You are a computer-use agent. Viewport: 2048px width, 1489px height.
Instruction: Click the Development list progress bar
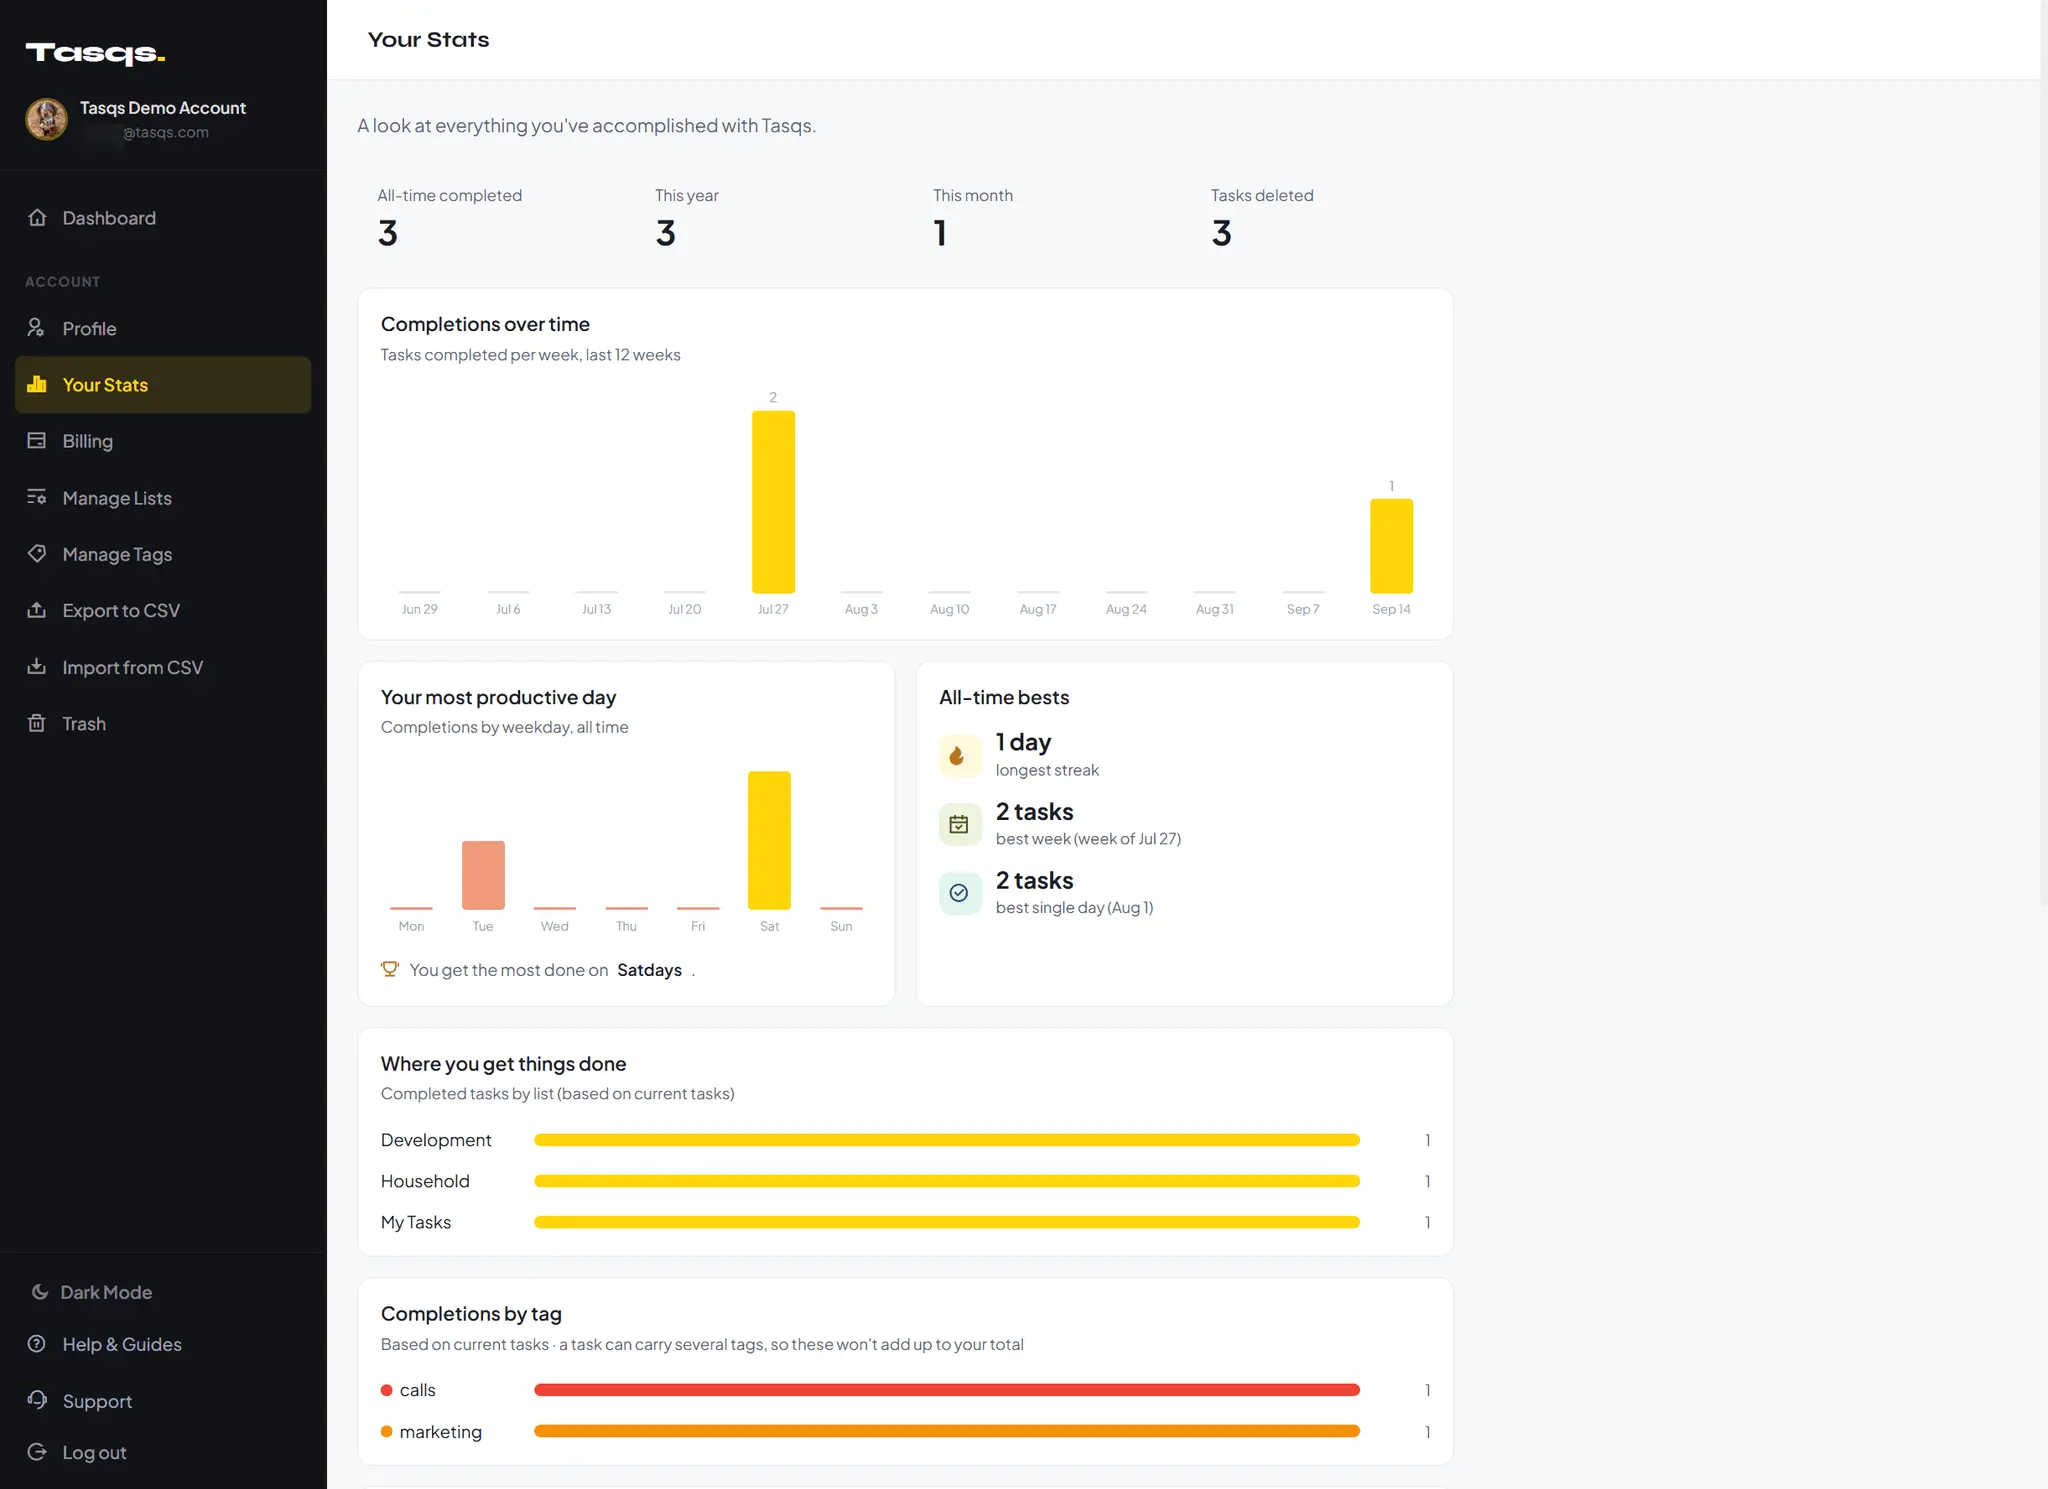click(947, 1140)
